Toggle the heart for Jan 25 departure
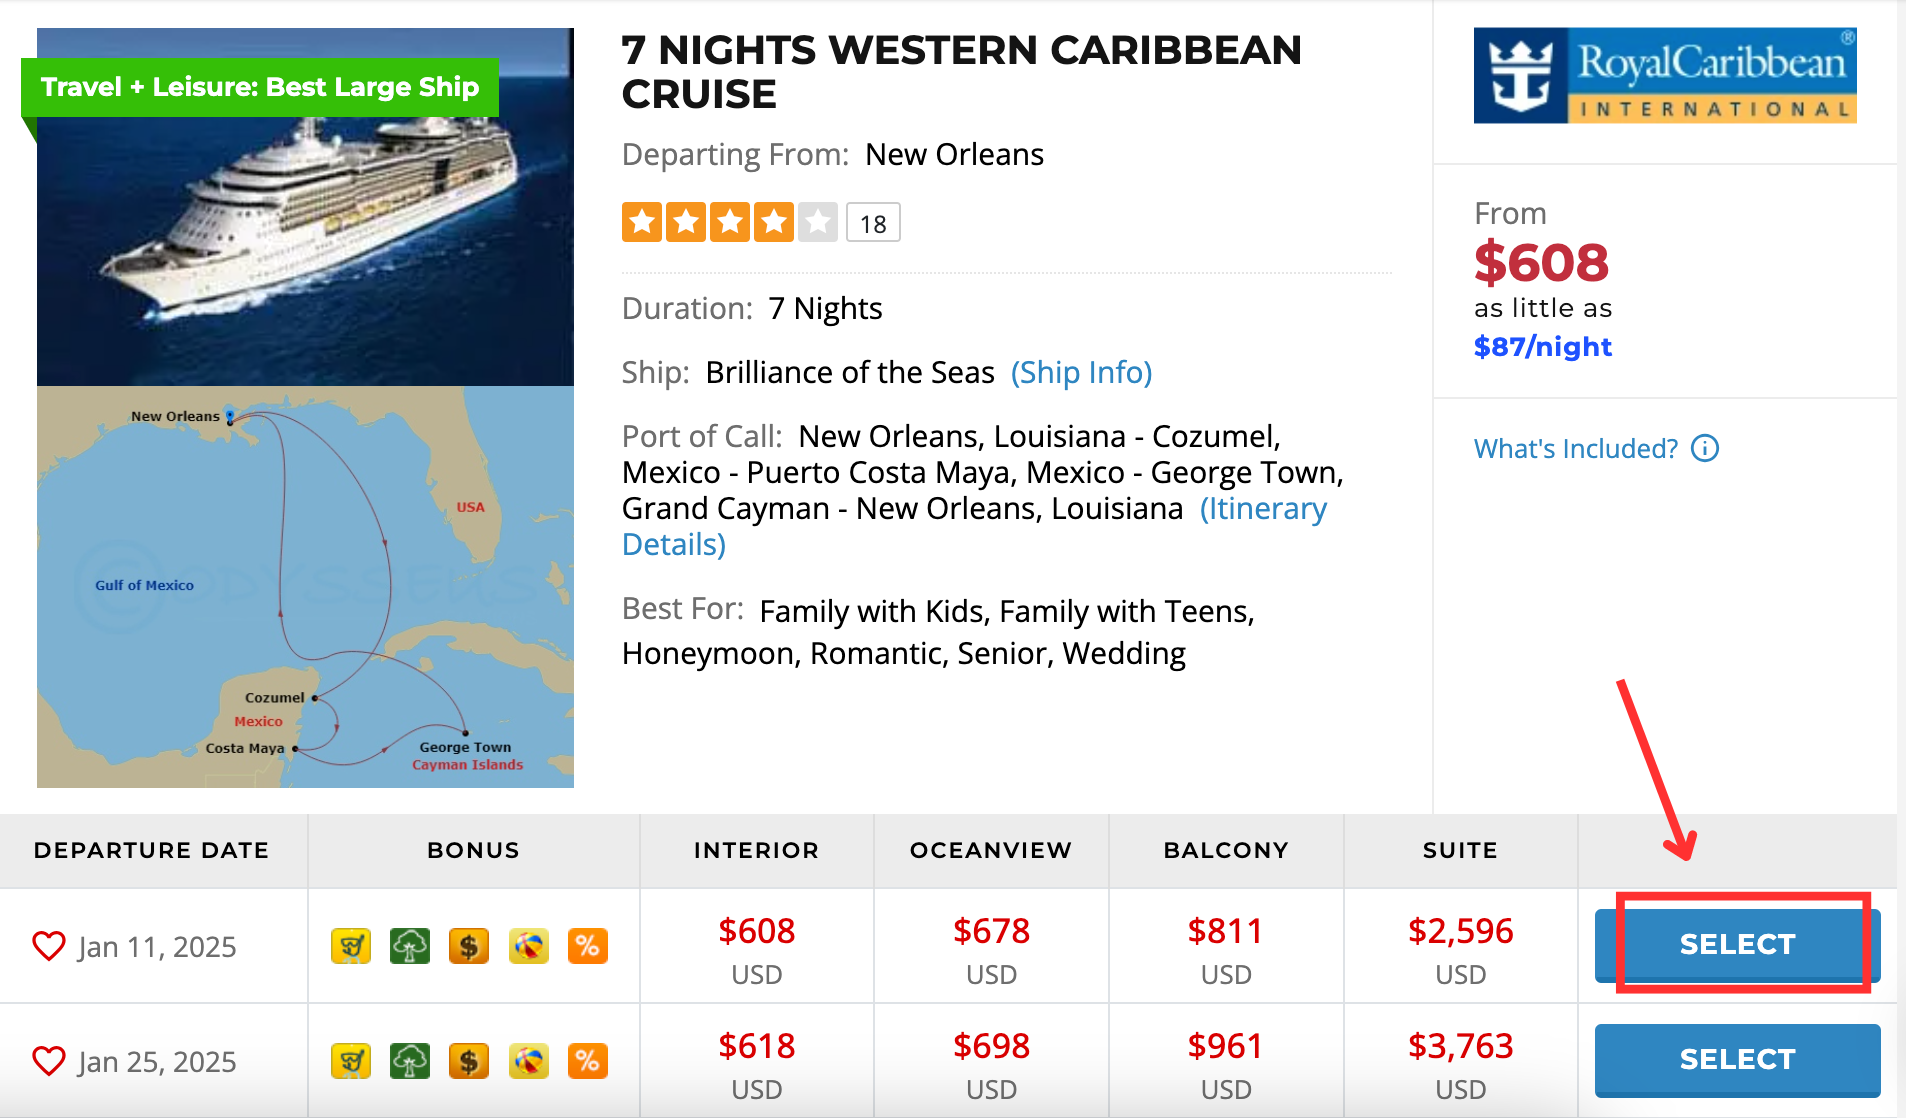Screen dimensions: 1906x1118 [47, 1061]
